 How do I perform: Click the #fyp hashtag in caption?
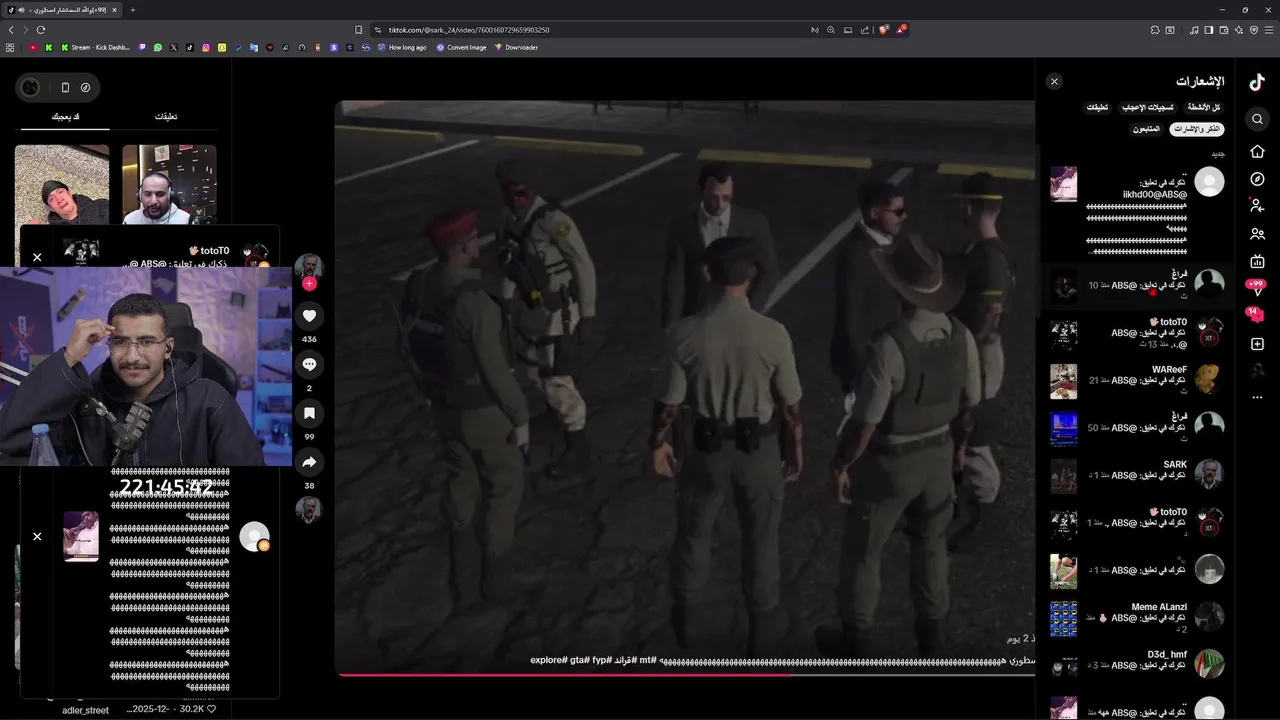pos(601,660)
